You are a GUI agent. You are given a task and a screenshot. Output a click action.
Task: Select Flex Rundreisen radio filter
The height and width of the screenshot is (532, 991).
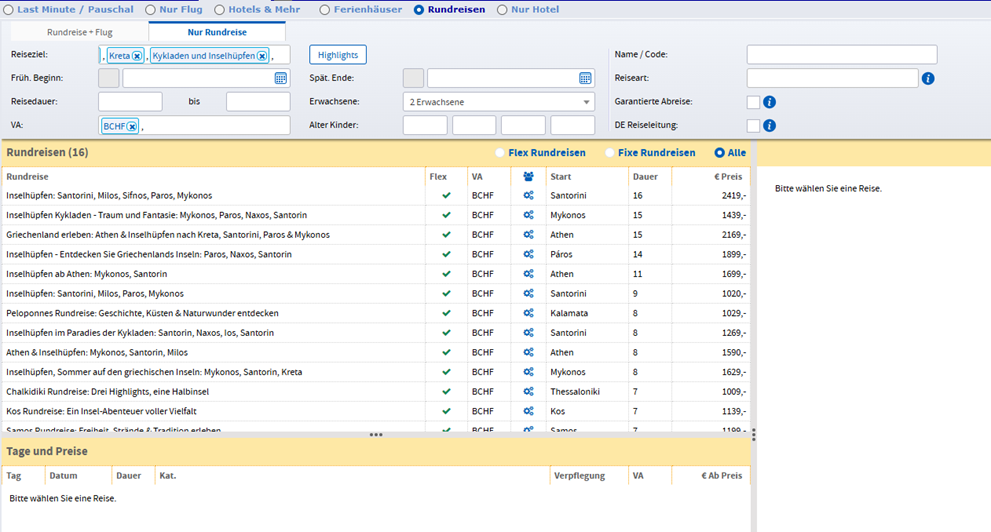tap(500, 153)
